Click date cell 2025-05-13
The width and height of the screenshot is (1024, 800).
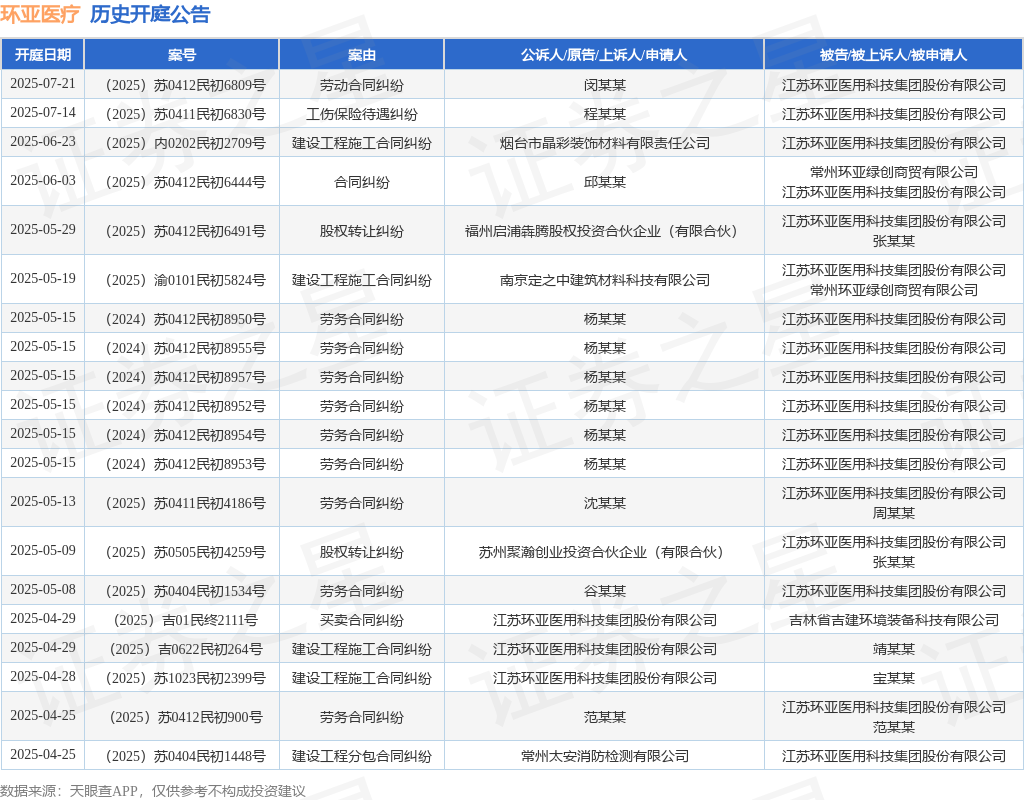click(42, 502)
